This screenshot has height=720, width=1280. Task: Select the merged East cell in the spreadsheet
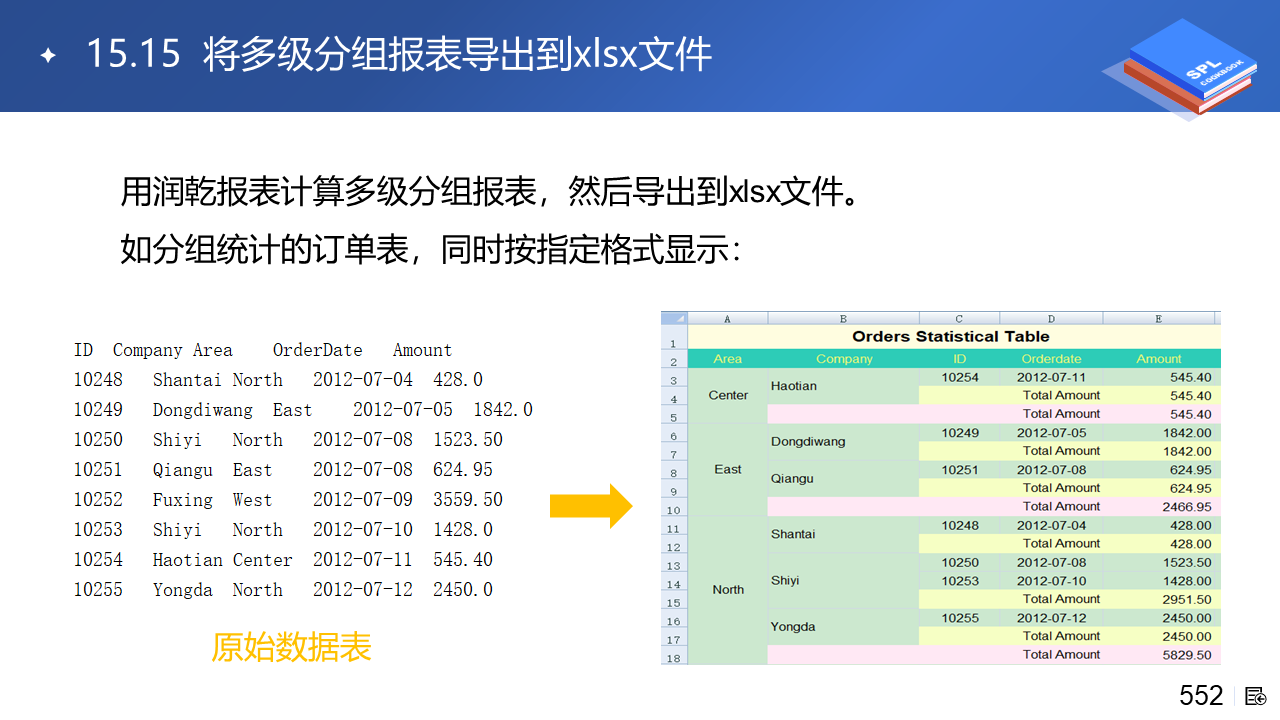coord(728,469)
